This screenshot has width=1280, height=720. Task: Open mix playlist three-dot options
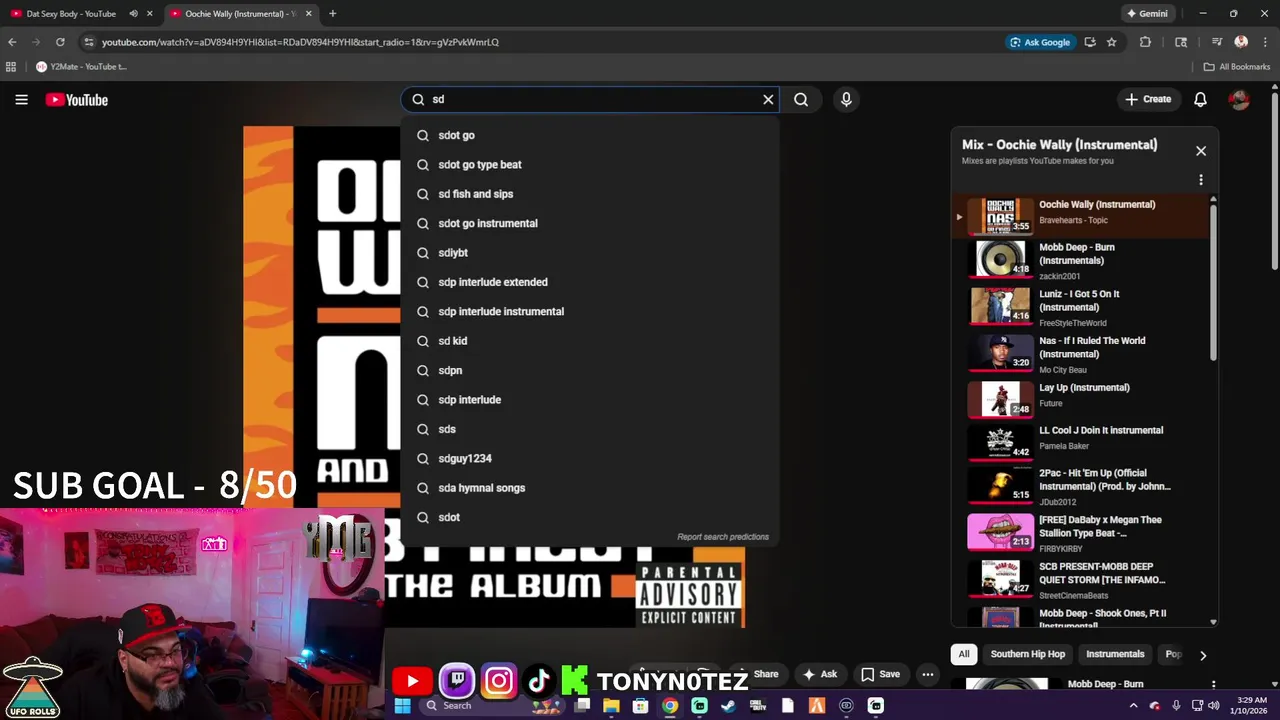tap(1201, 180)
